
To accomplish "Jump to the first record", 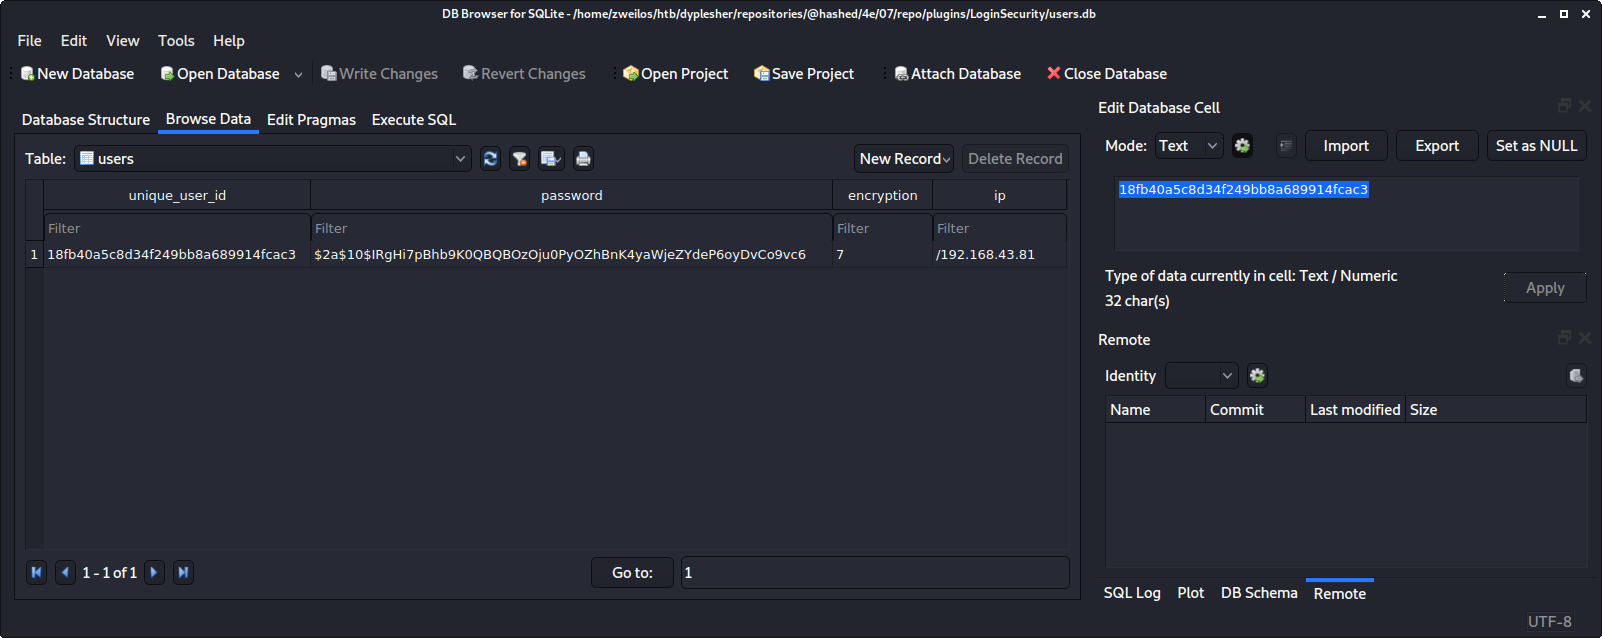I will click(36, 572).
